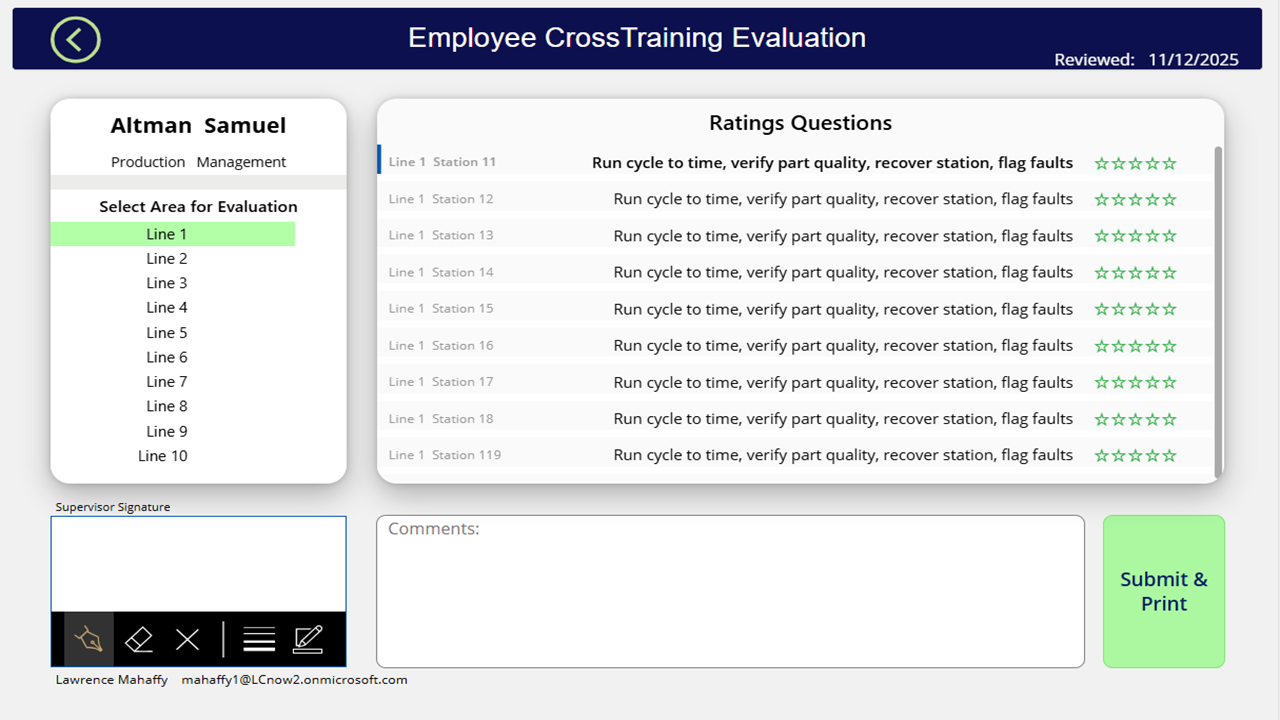The image size is (1280, 720).
Task: Open the stroke thickness lines icon
Action: click(258, 639)
